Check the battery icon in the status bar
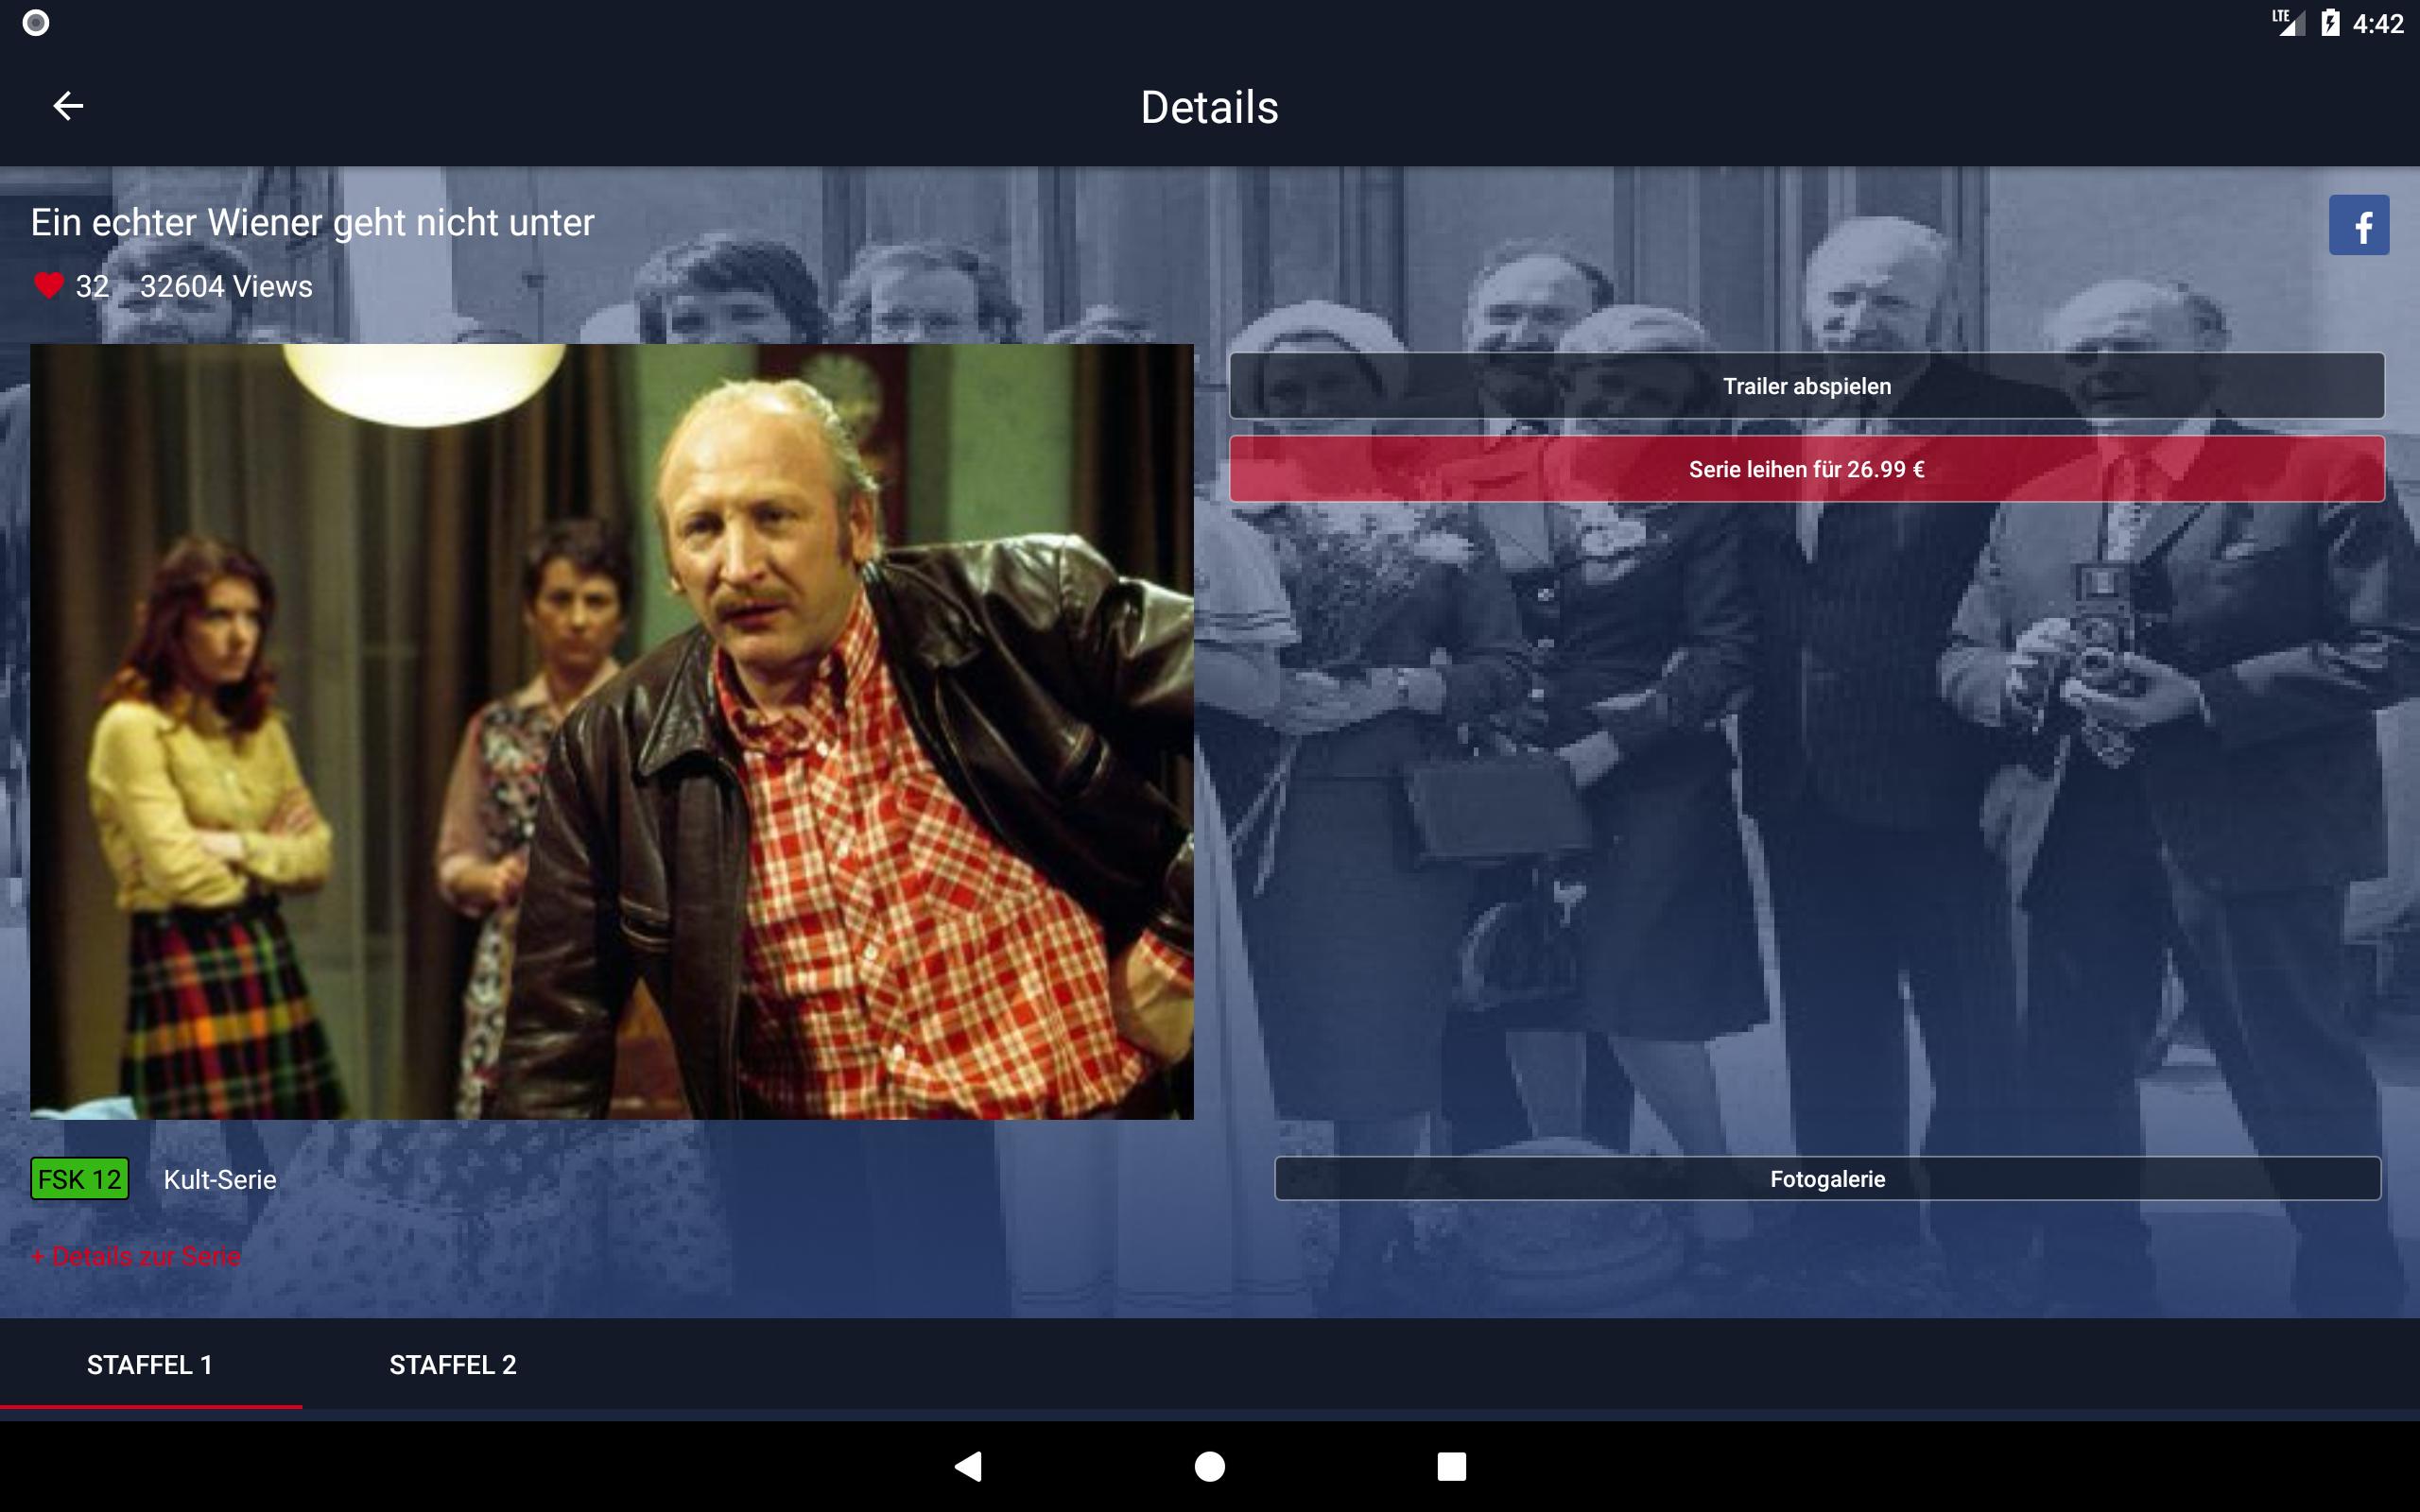 (x=2330, y=23)
